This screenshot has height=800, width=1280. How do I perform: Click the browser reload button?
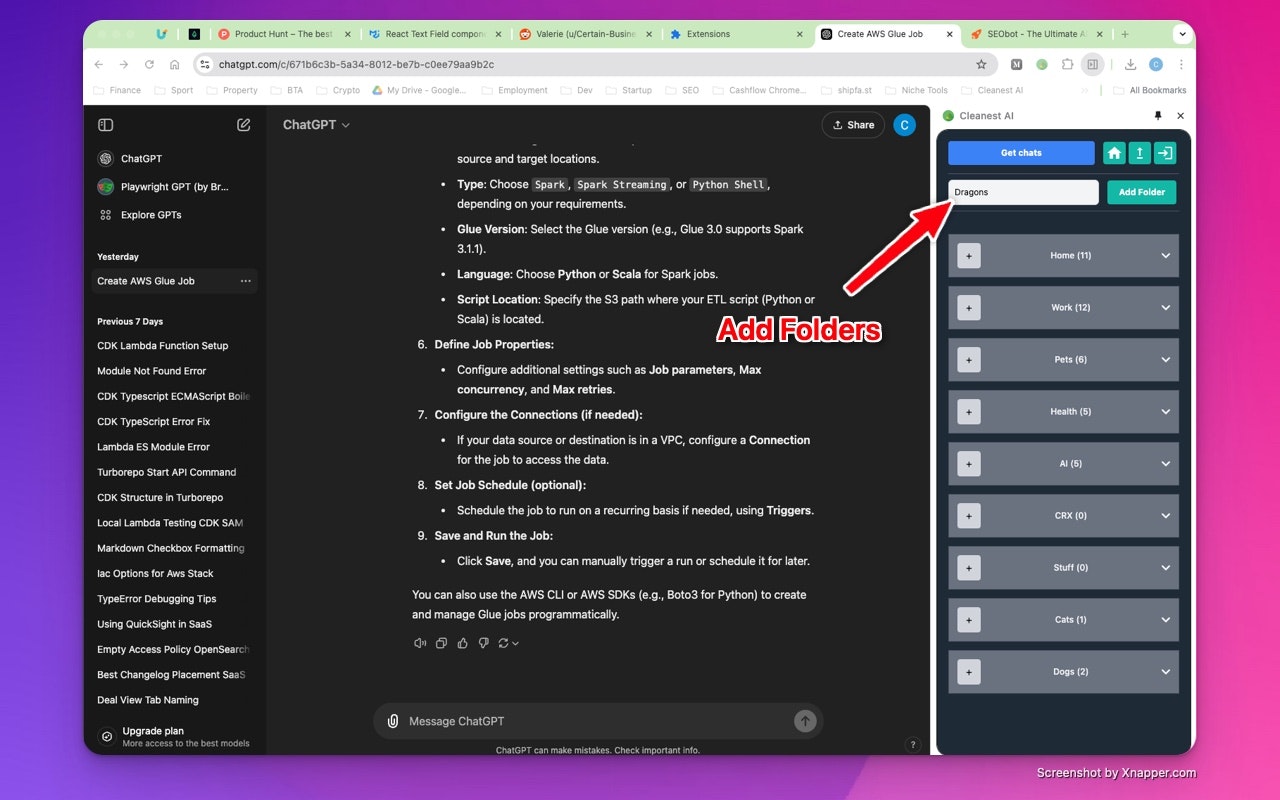[149, 64]
